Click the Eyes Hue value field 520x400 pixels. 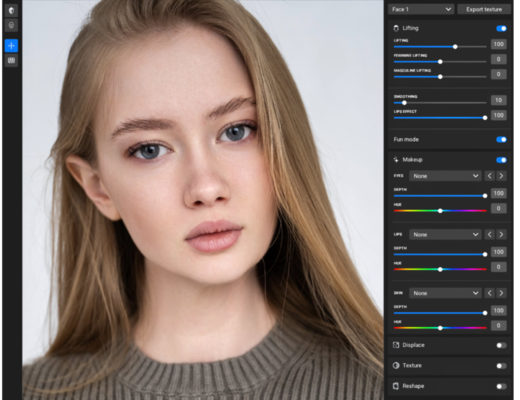[x=499, y=208]
